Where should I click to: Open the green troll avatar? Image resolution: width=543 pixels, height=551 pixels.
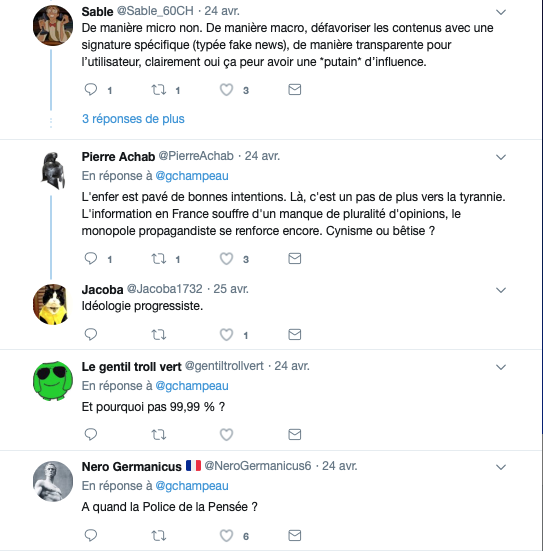point(53,381)
